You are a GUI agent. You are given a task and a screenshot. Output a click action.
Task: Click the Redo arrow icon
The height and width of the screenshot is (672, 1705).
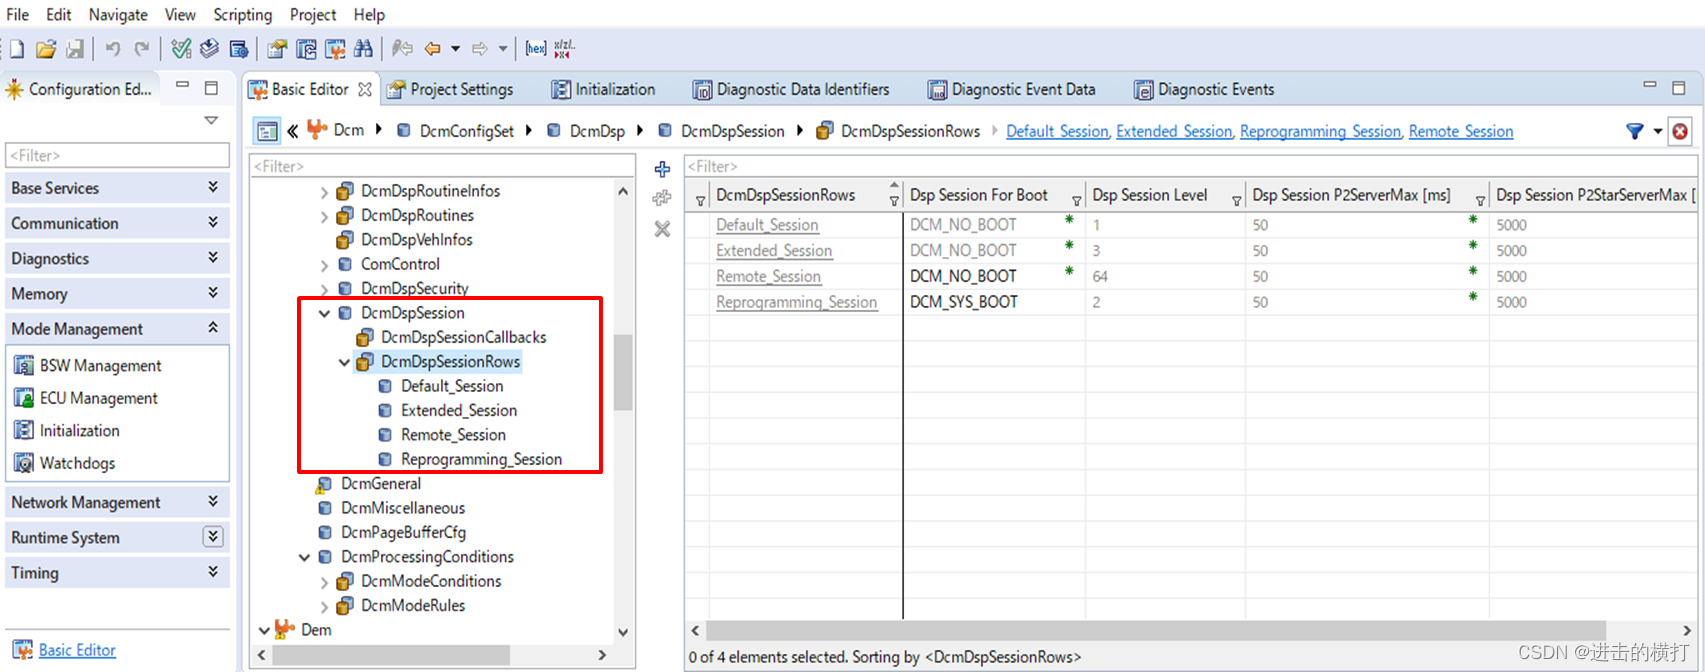(142, 49)
